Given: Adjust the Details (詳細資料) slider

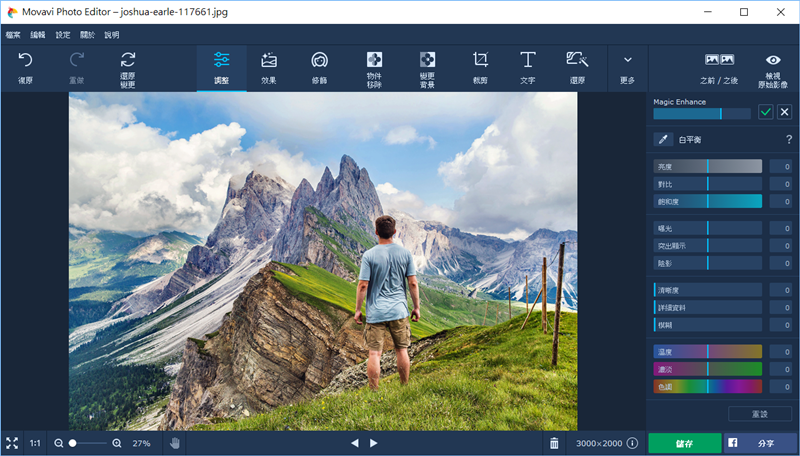Looking at the screenshot, I should 708,308.
